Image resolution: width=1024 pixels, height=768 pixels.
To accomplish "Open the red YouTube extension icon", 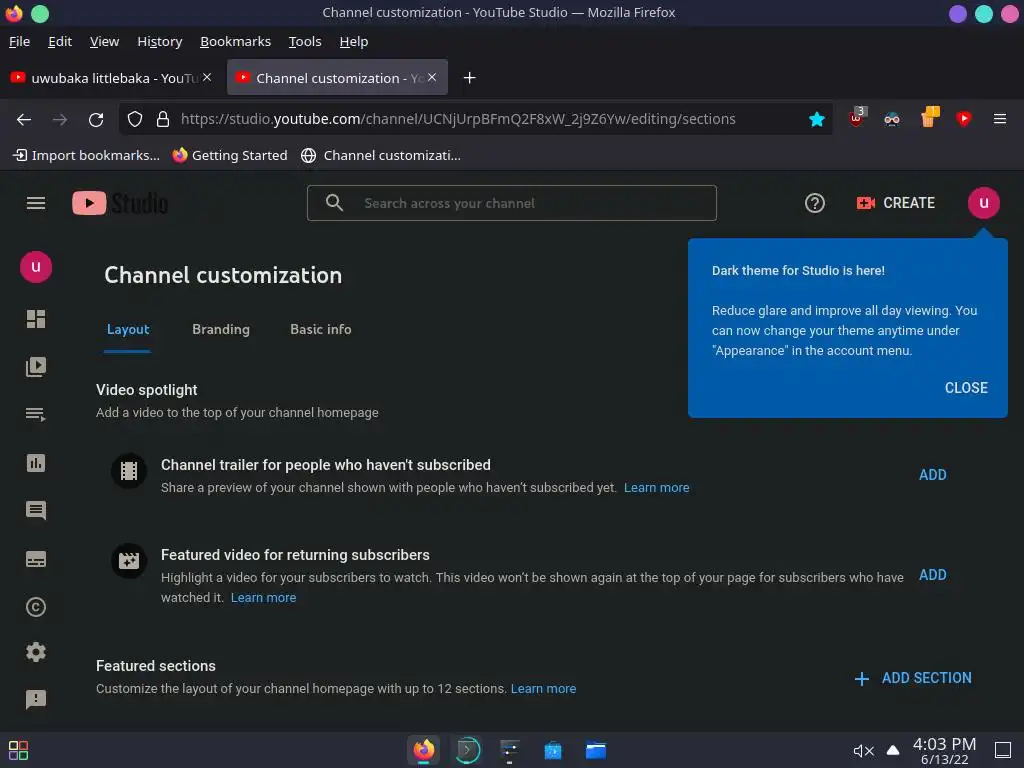I will coord(963,118).
